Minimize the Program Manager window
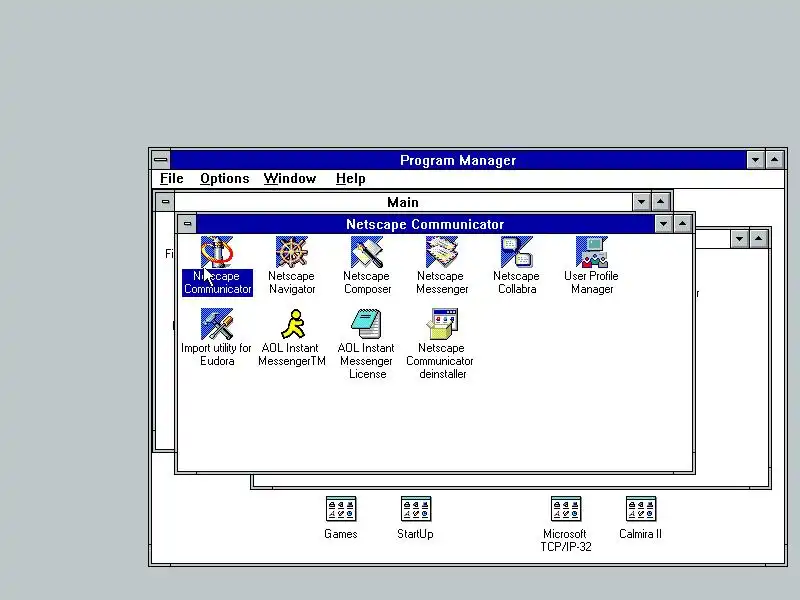 756,160
